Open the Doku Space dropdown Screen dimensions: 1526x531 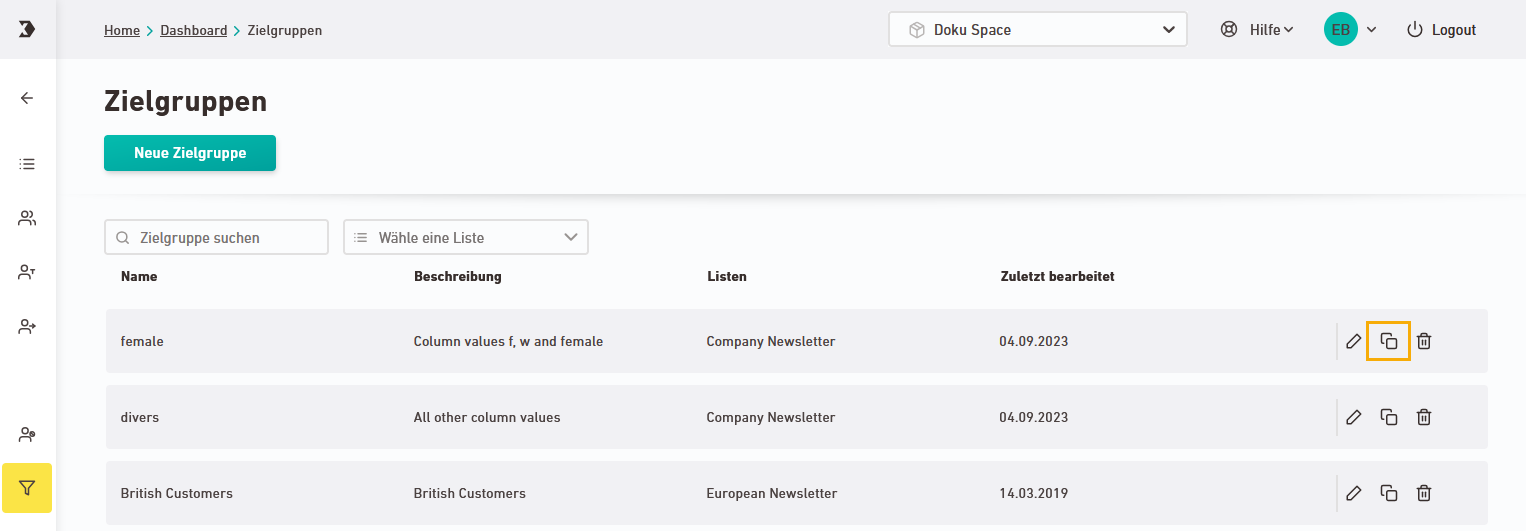pos(1037,30)
